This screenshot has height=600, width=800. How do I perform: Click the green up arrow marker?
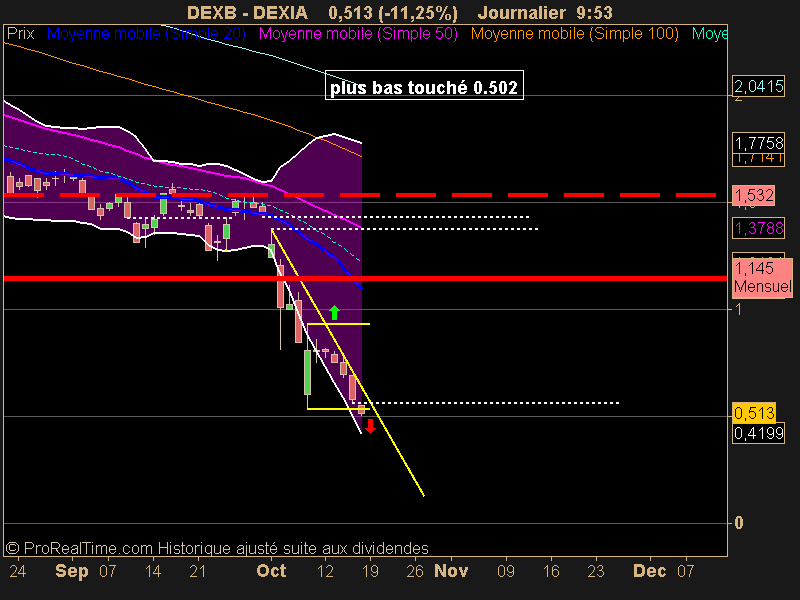coord(334,312)
